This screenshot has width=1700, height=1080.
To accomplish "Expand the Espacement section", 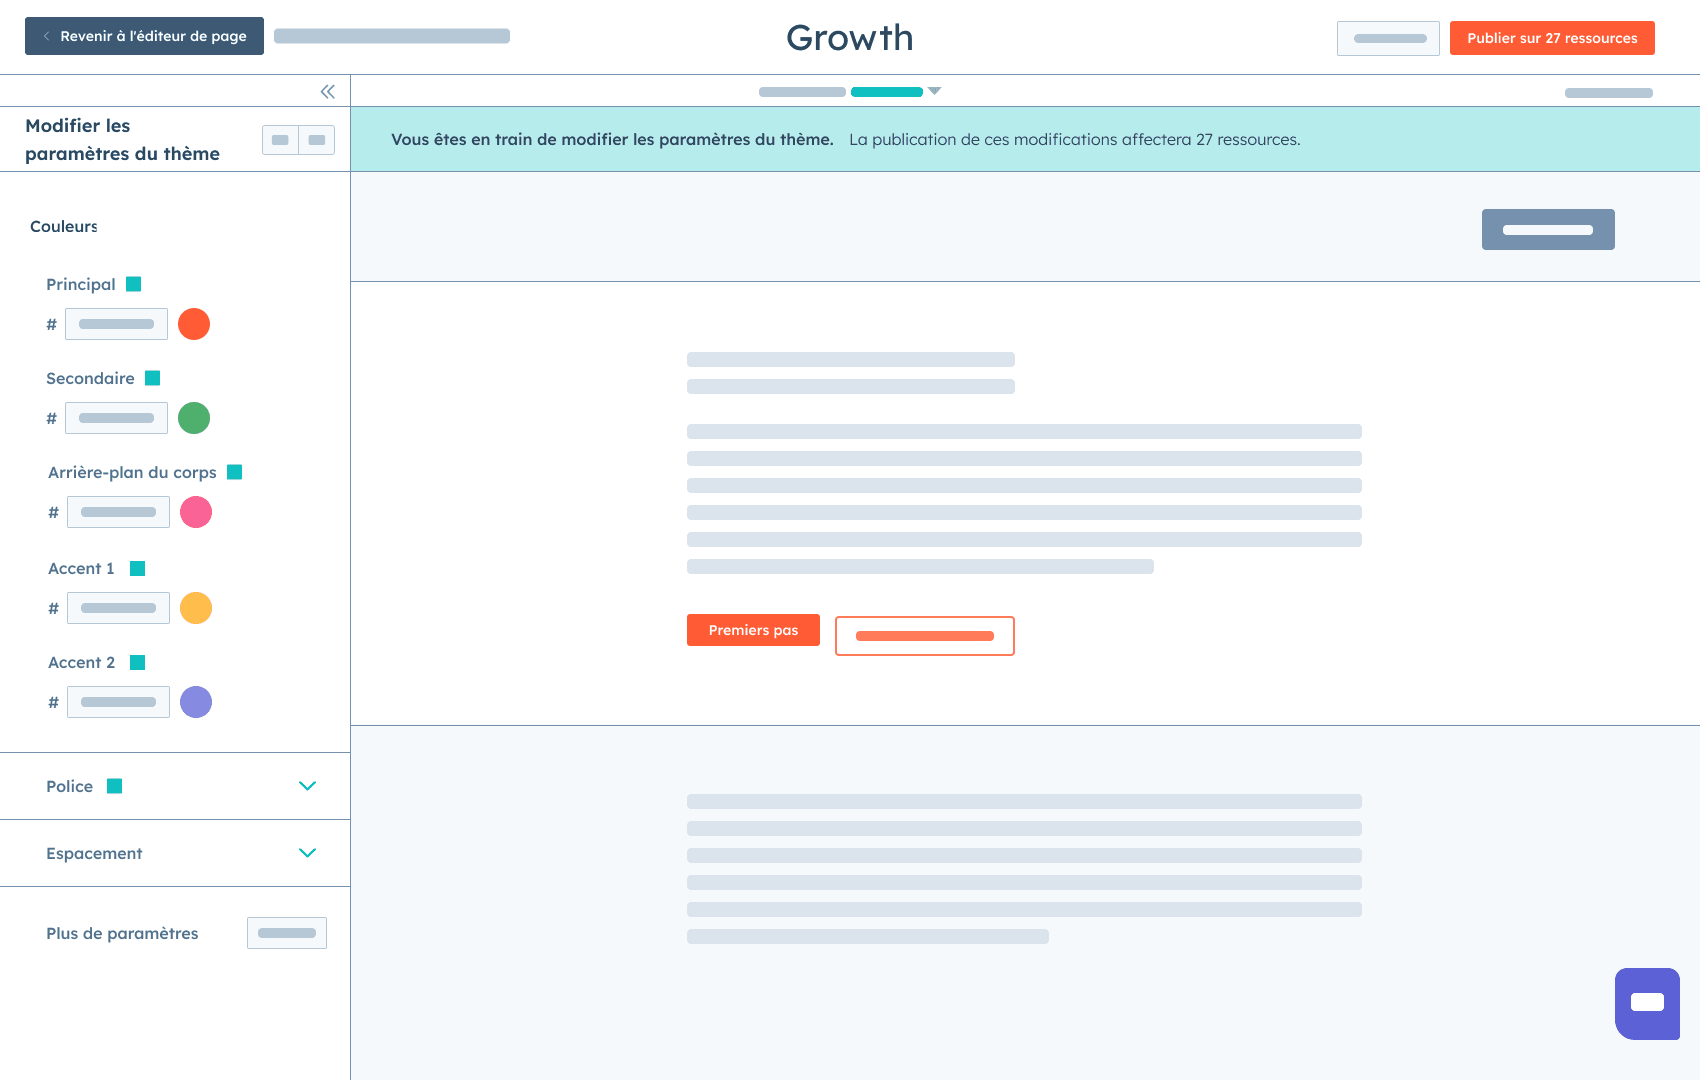I will (307, 853).
